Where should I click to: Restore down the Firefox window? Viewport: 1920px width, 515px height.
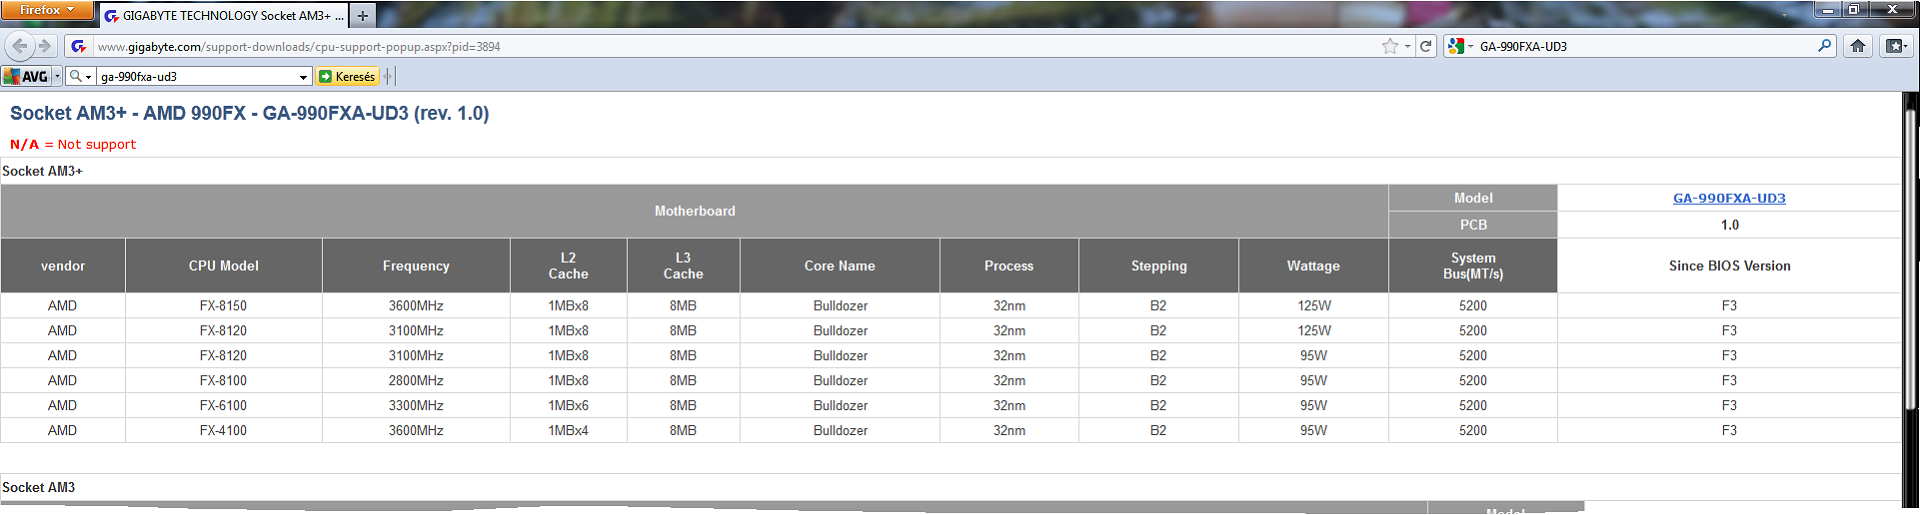coord(1853,9)
